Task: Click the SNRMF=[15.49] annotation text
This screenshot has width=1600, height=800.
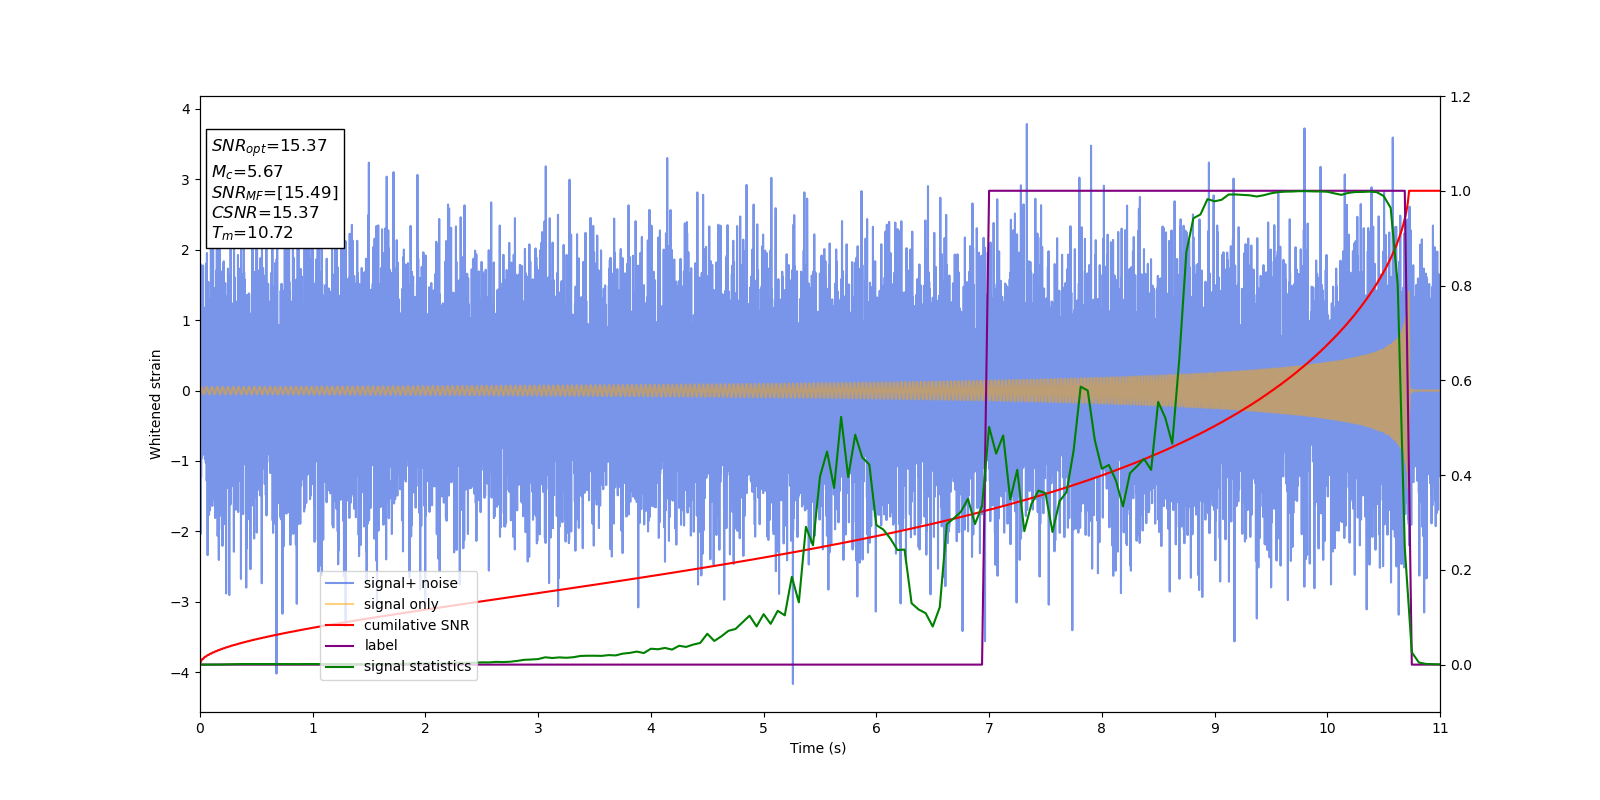Action: pos(275,193)
